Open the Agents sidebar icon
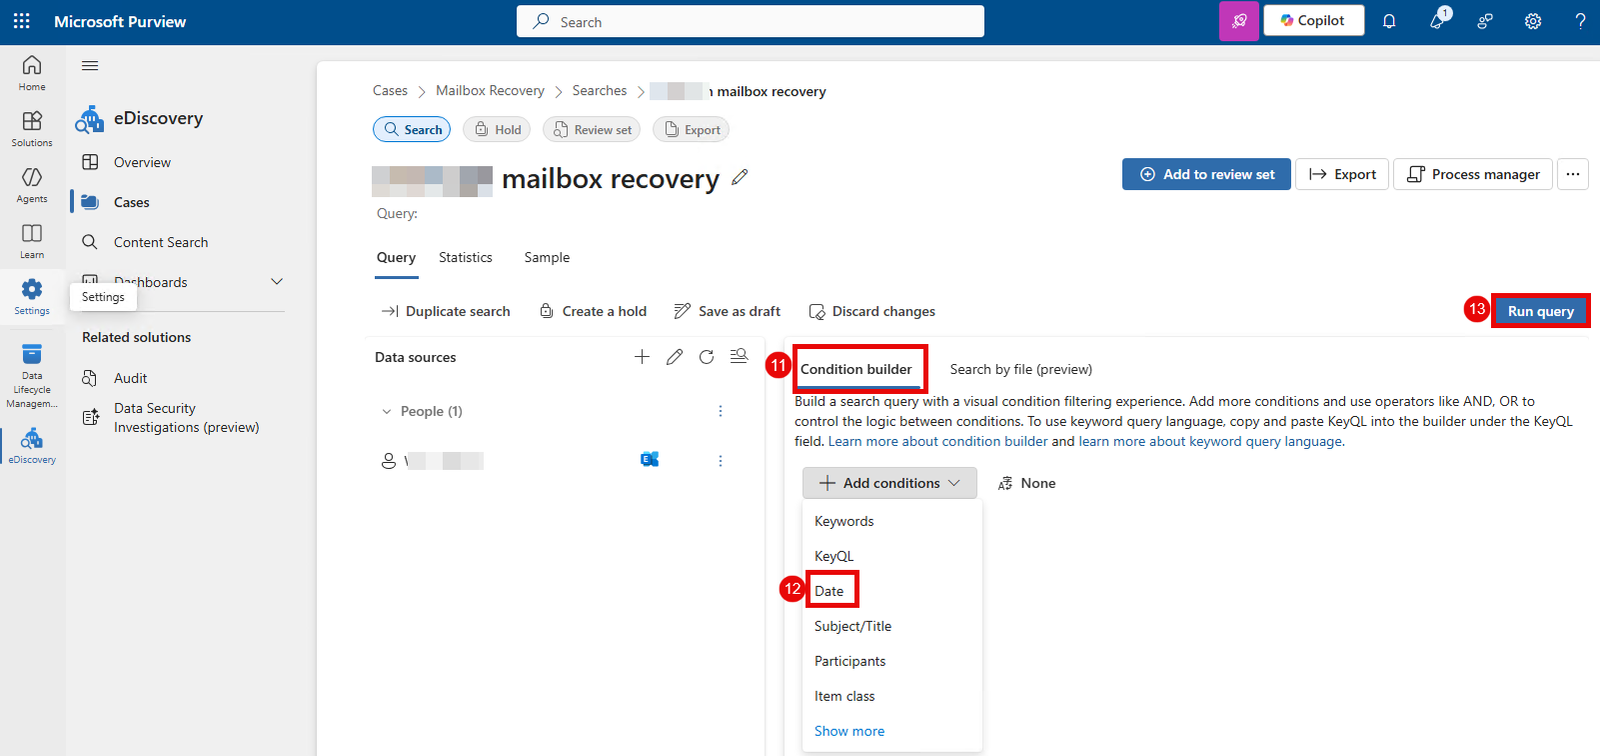Screen dimensions: 1600x756 (x=32, y=183)
